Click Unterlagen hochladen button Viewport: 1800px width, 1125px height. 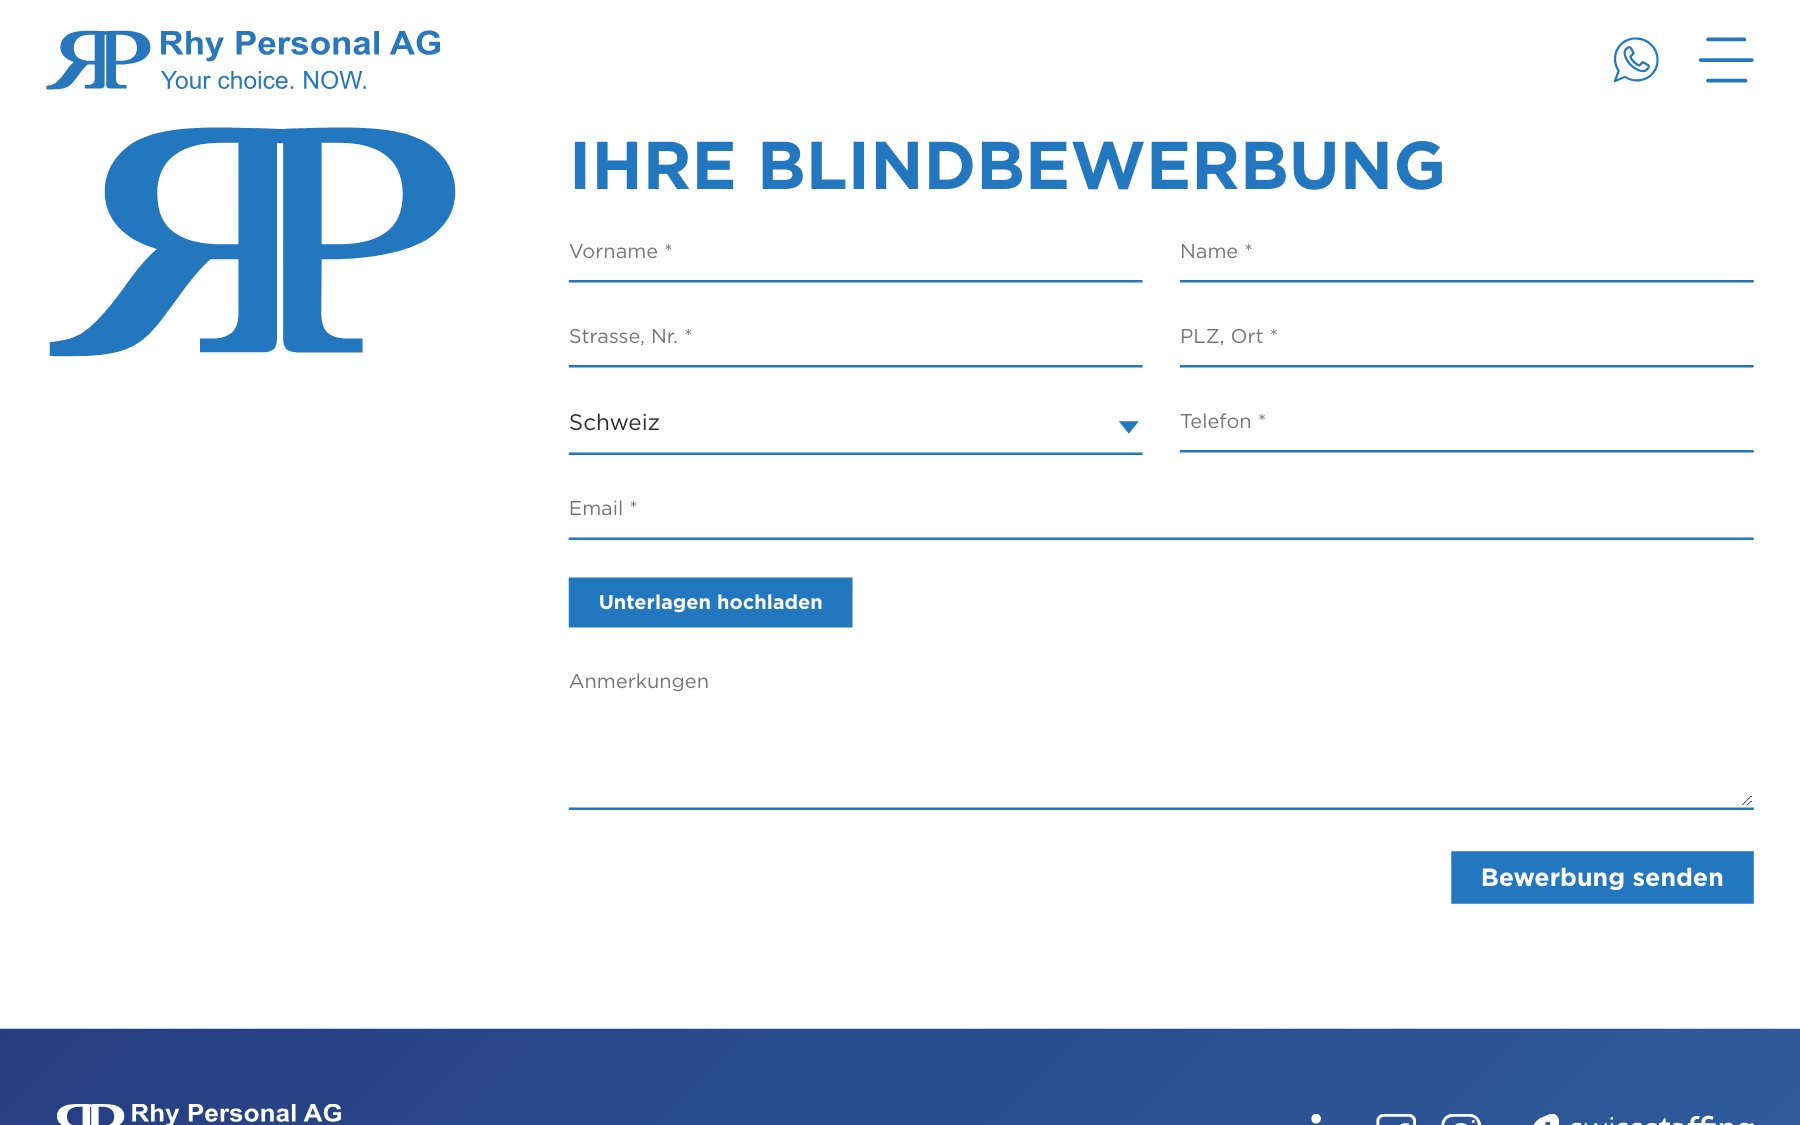point(710,602)
